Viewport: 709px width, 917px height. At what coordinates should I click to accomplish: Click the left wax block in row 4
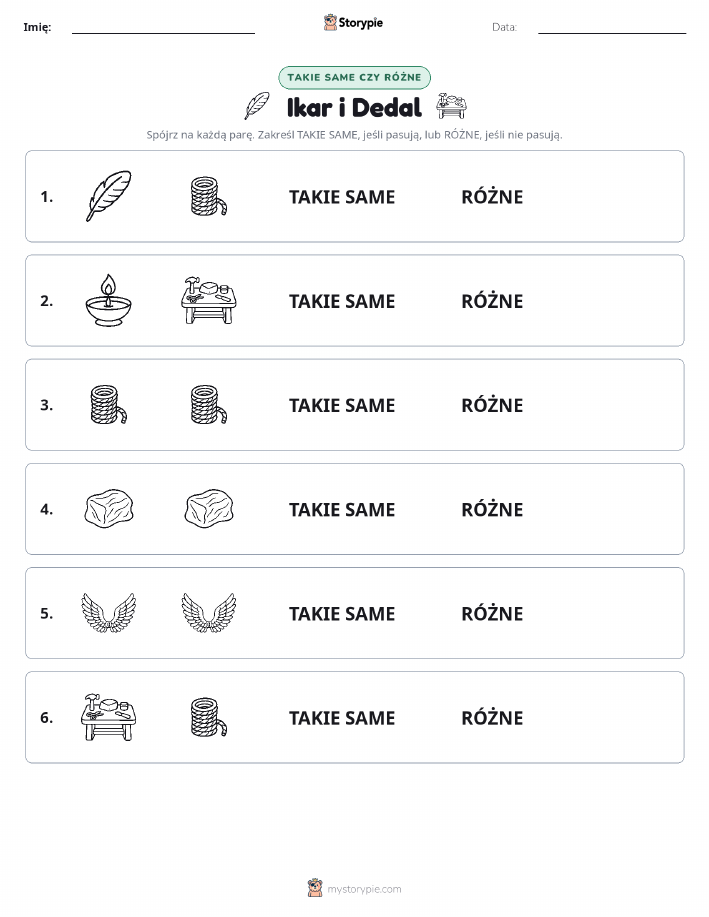point(109,509)
